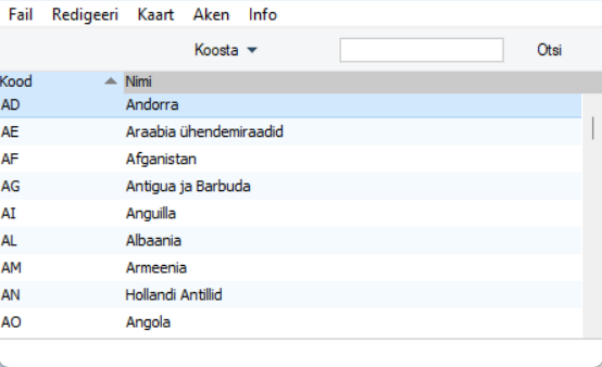
Task: Click the Otsi search button
Action: coord(549,50)
